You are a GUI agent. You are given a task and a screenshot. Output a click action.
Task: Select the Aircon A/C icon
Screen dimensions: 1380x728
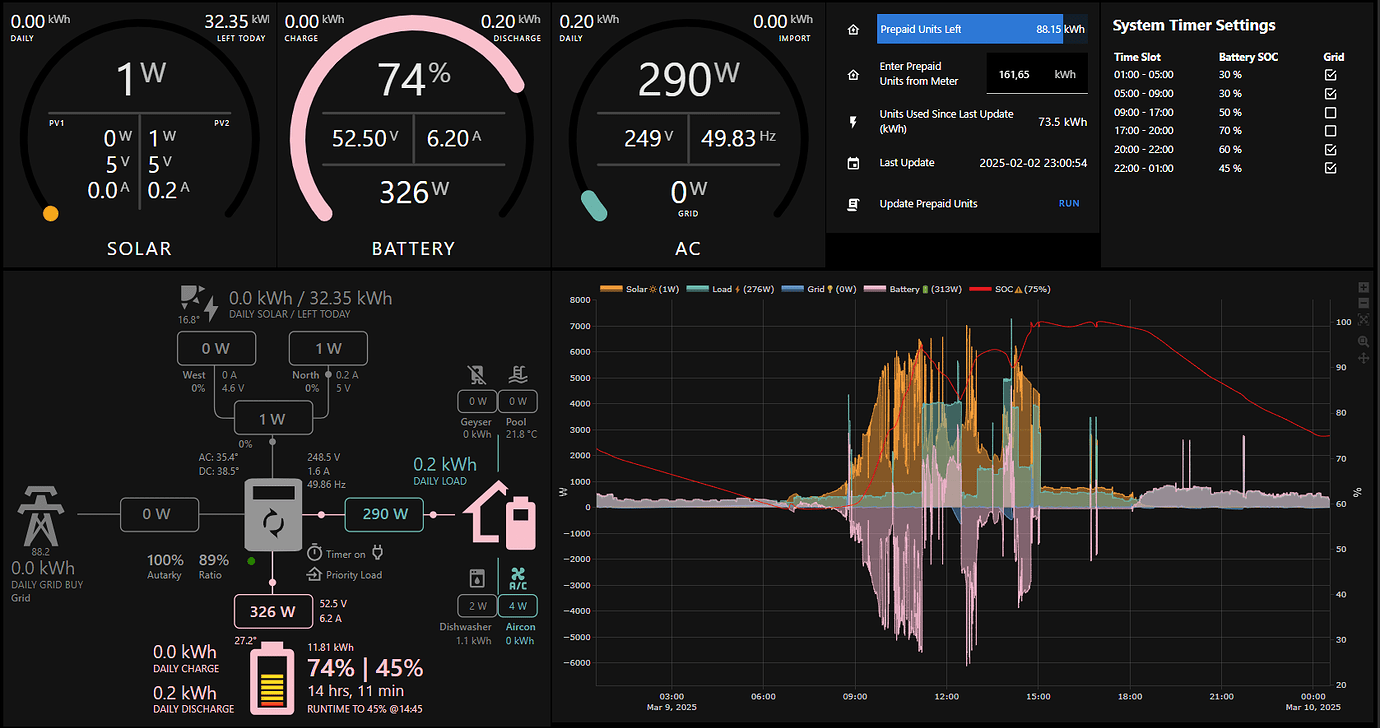click(x=518, y=578)
